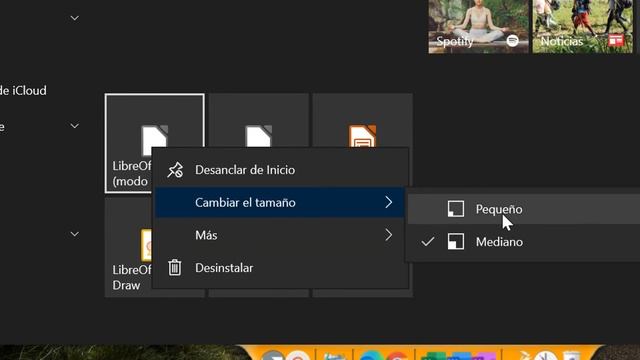Open the middle LibreOffice tile with white document
Image resolution: width=640 pixels, height=360 pixels.
click(x=259, y=120)
